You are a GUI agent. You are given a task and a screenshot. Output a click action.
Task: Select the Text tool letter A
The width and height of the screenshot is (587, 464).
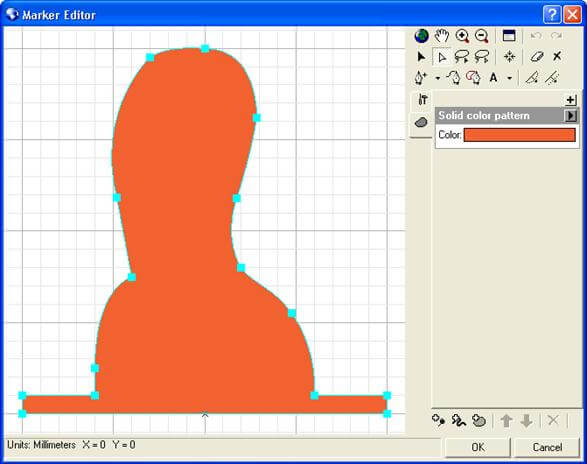coord(493,78)
